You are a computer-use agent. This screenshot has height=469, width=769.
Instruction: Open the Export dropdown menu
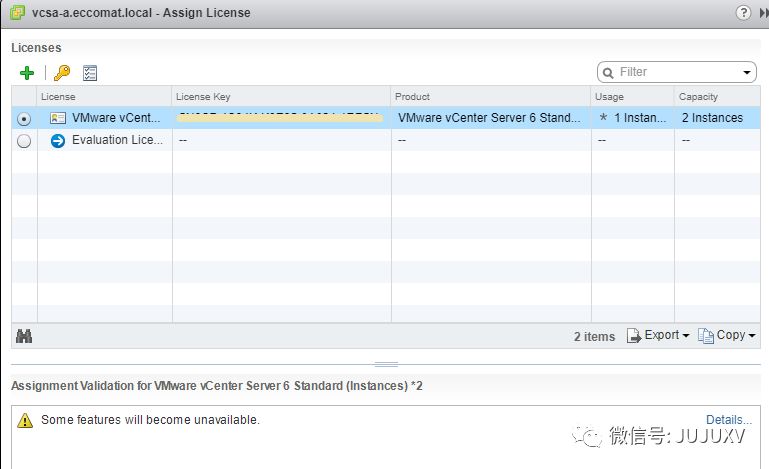(658, 336)
